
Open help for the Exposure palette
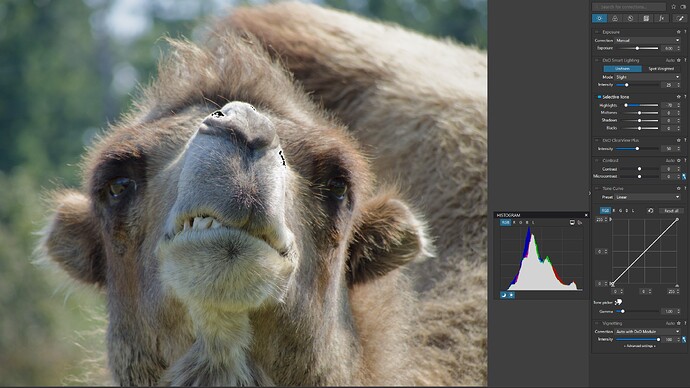coord(685,32)
